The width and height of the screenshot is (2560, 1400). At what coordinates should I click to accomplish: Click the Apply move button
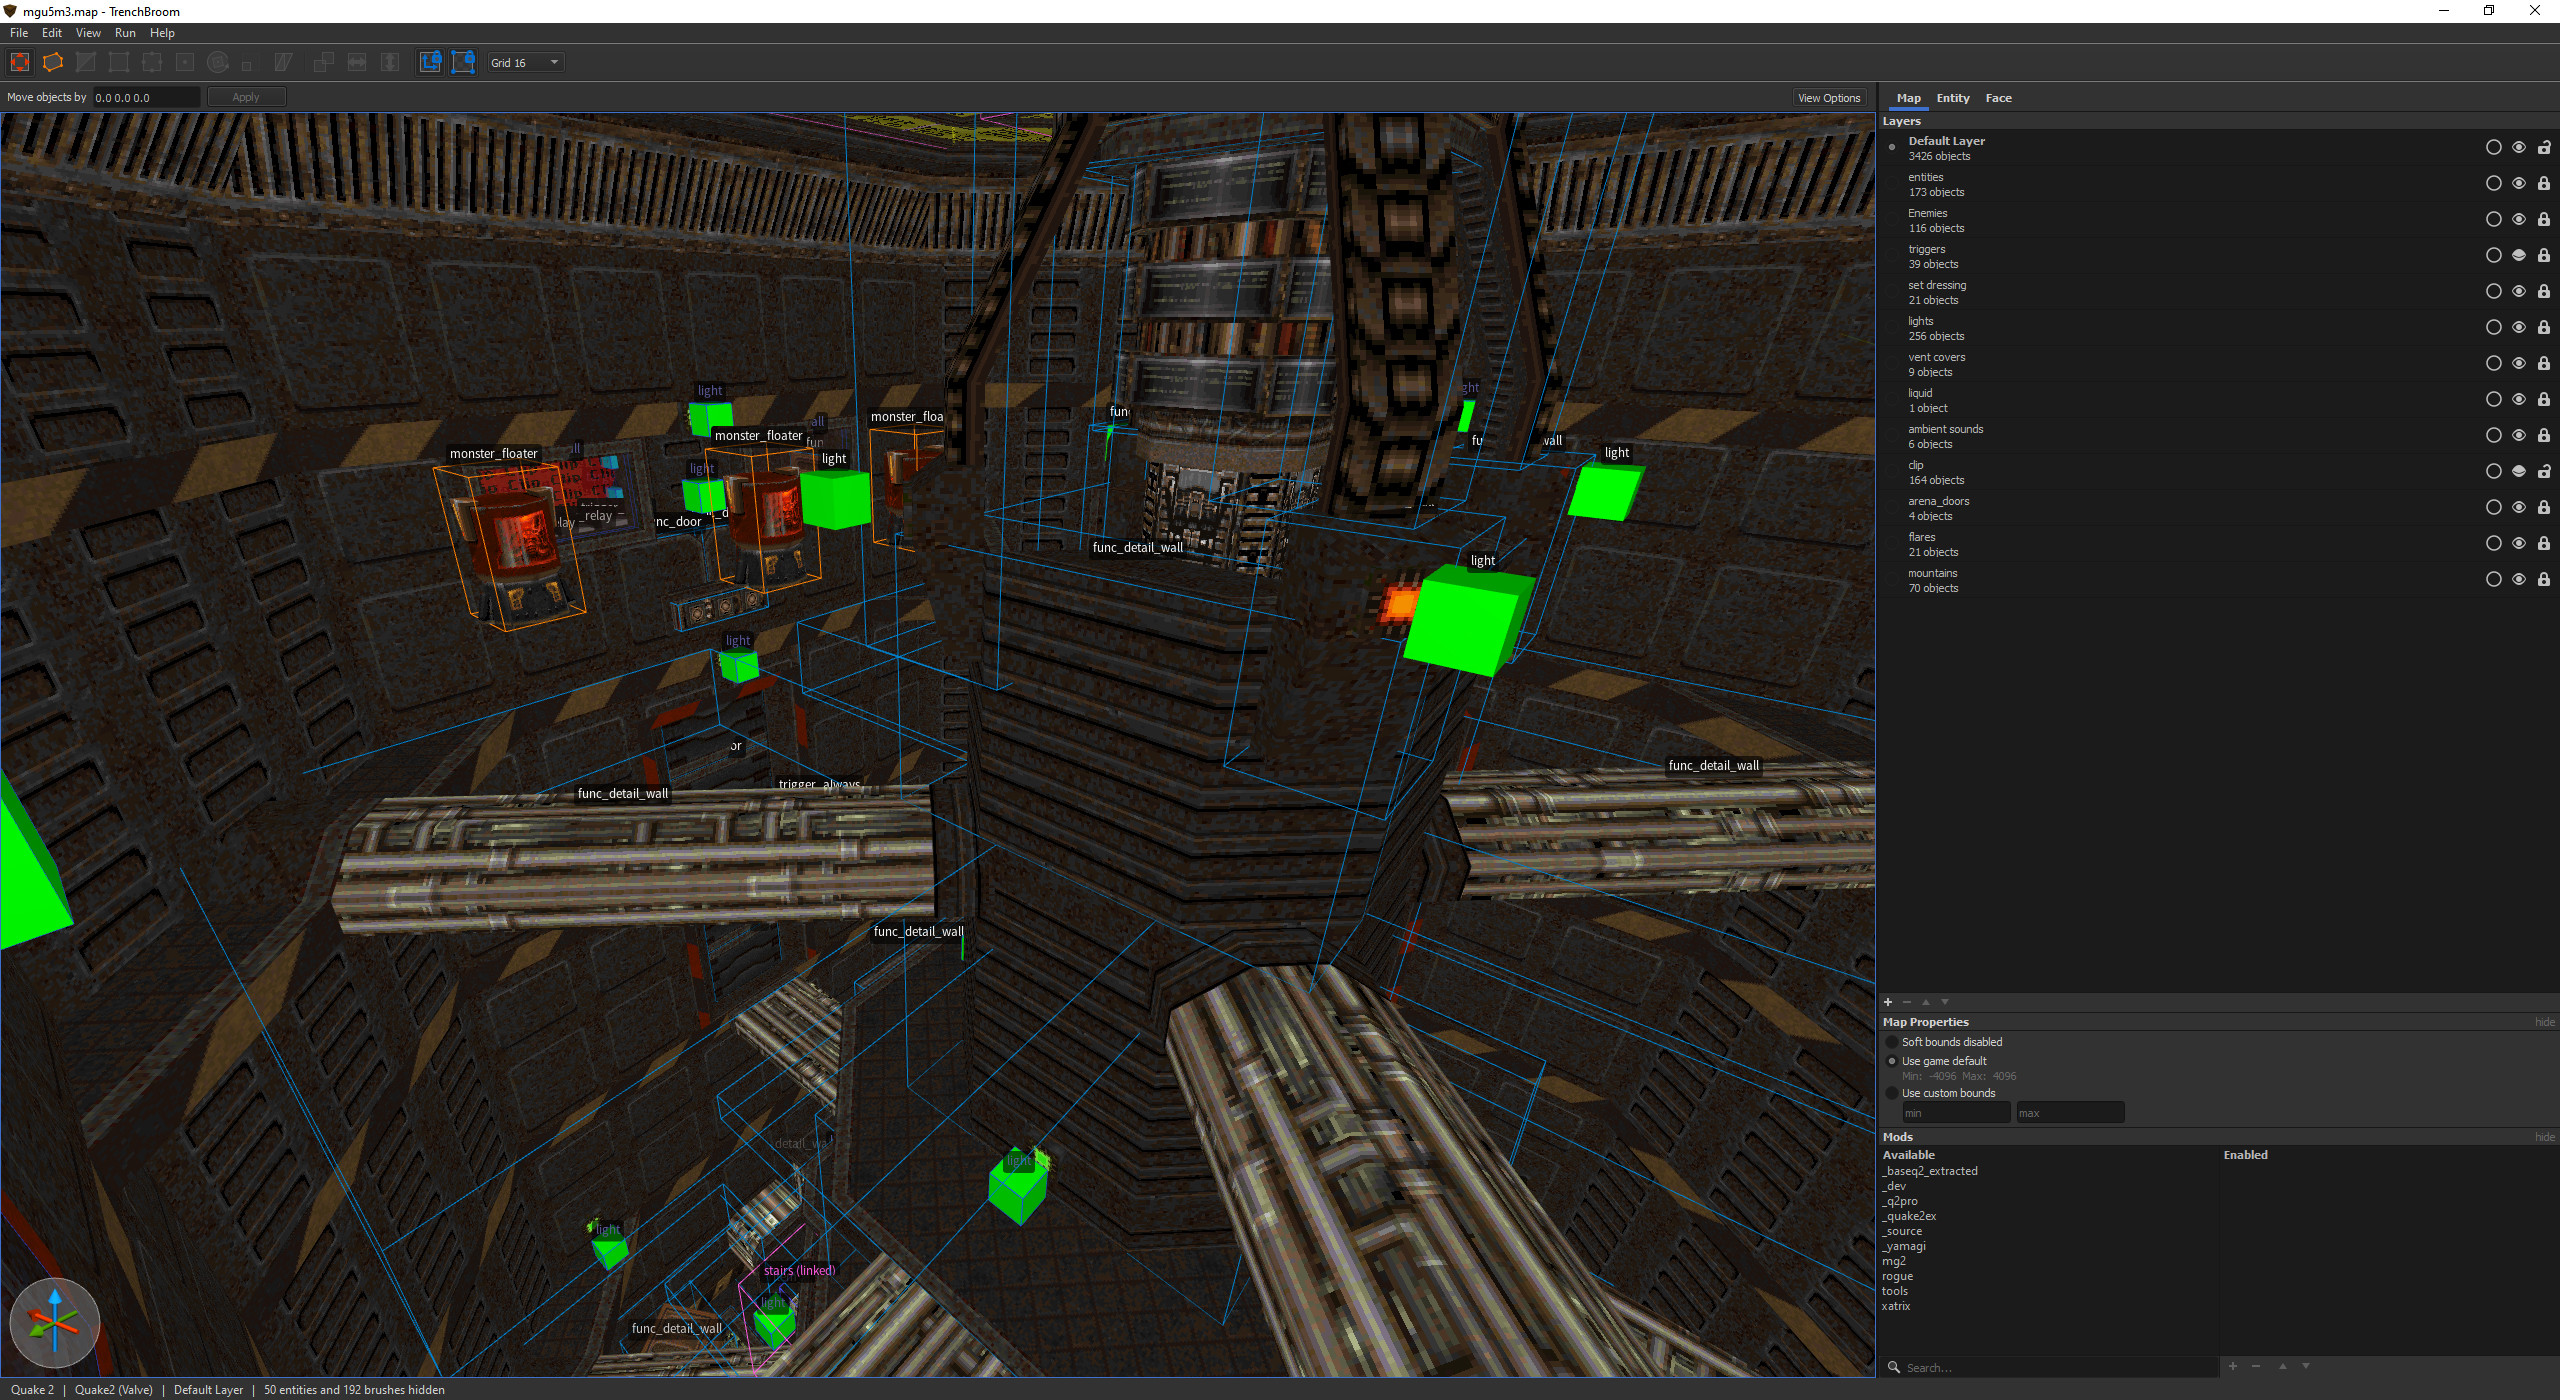(x=246, y=97)
